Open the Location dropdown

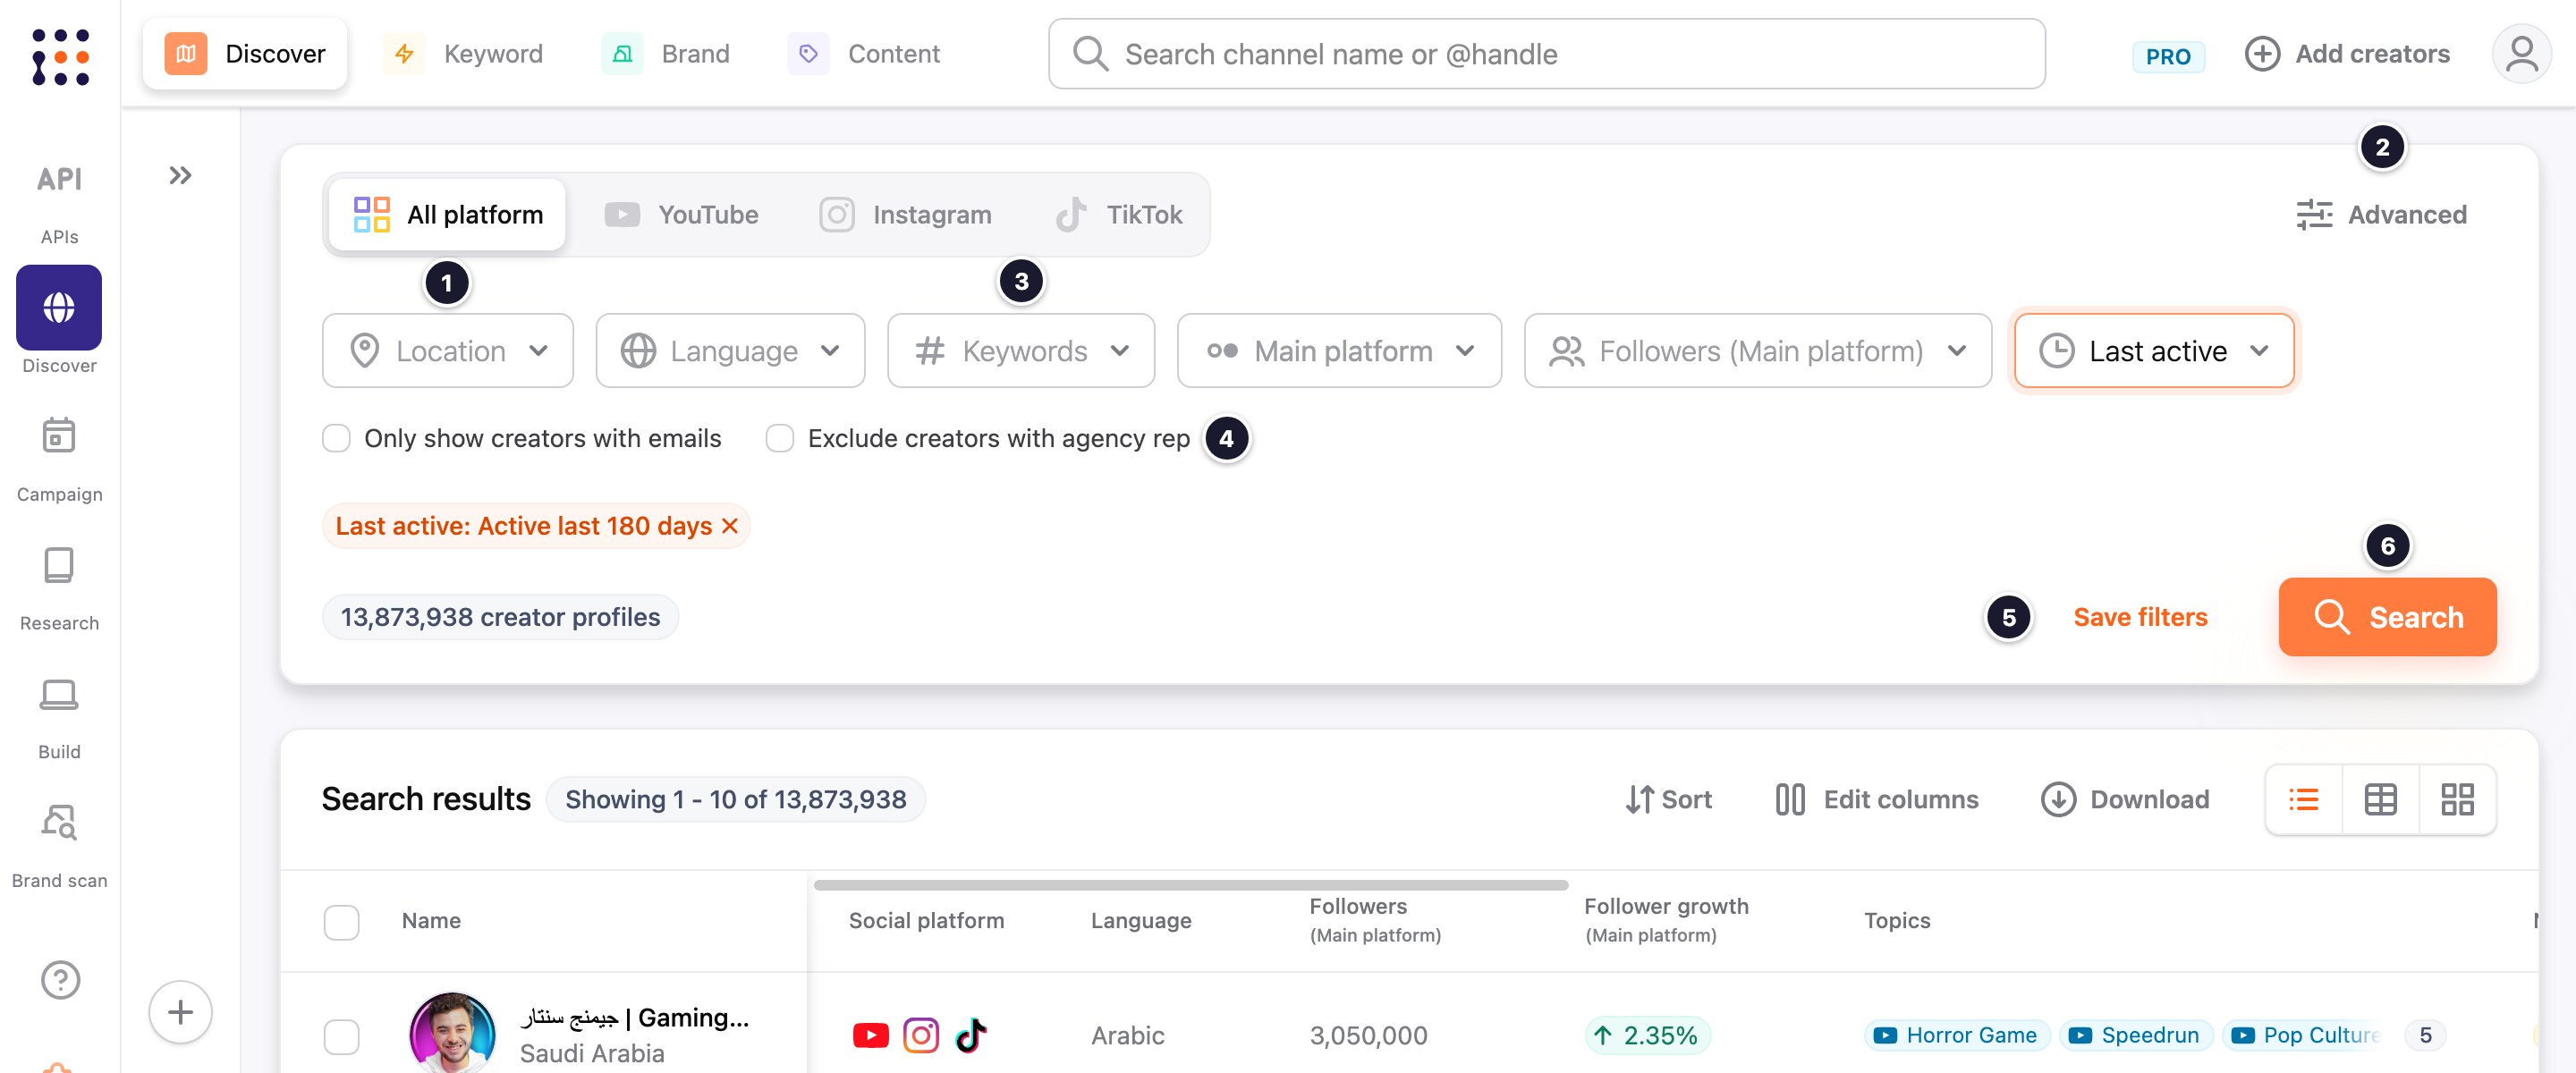[447, 351]
